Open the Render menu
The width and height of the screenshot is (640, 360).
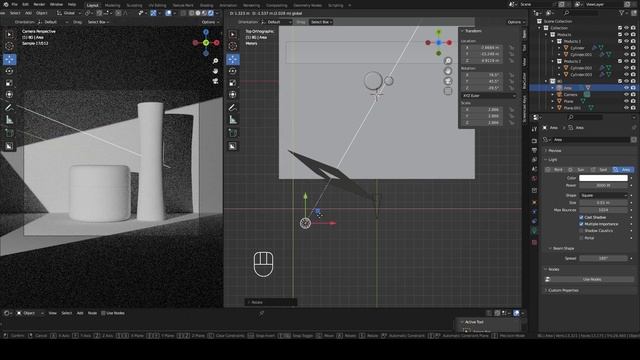(x=39, y=4)
